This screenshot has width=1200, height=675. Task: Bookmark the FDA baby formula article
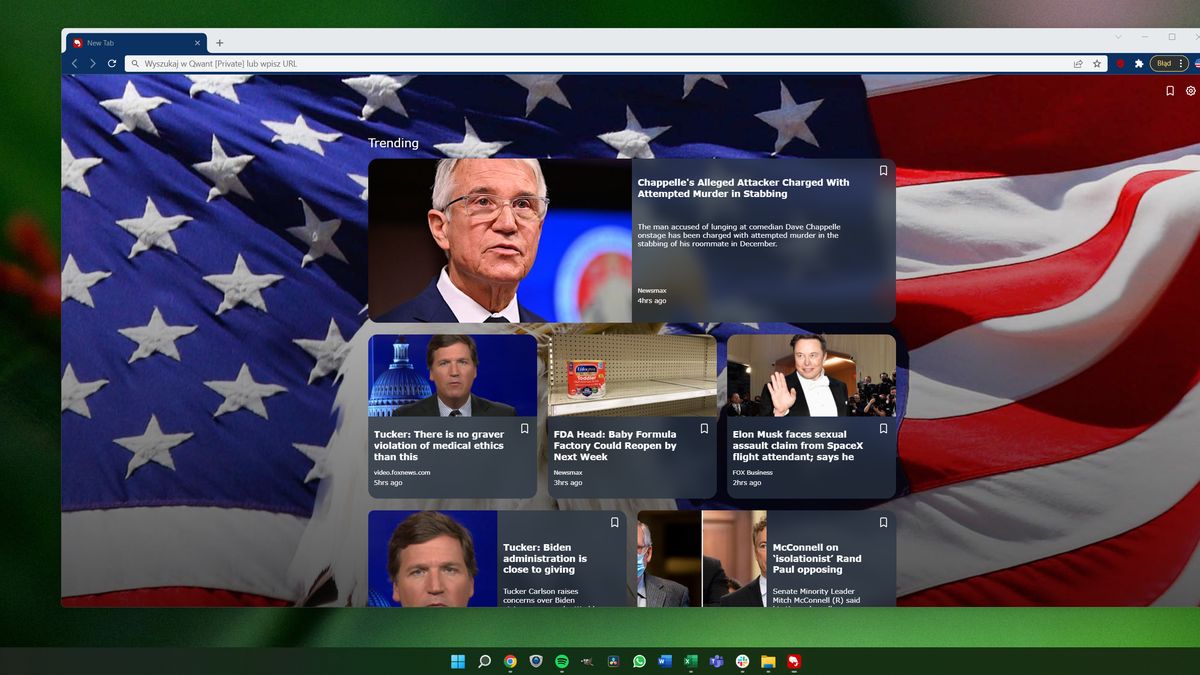(704, 428)
